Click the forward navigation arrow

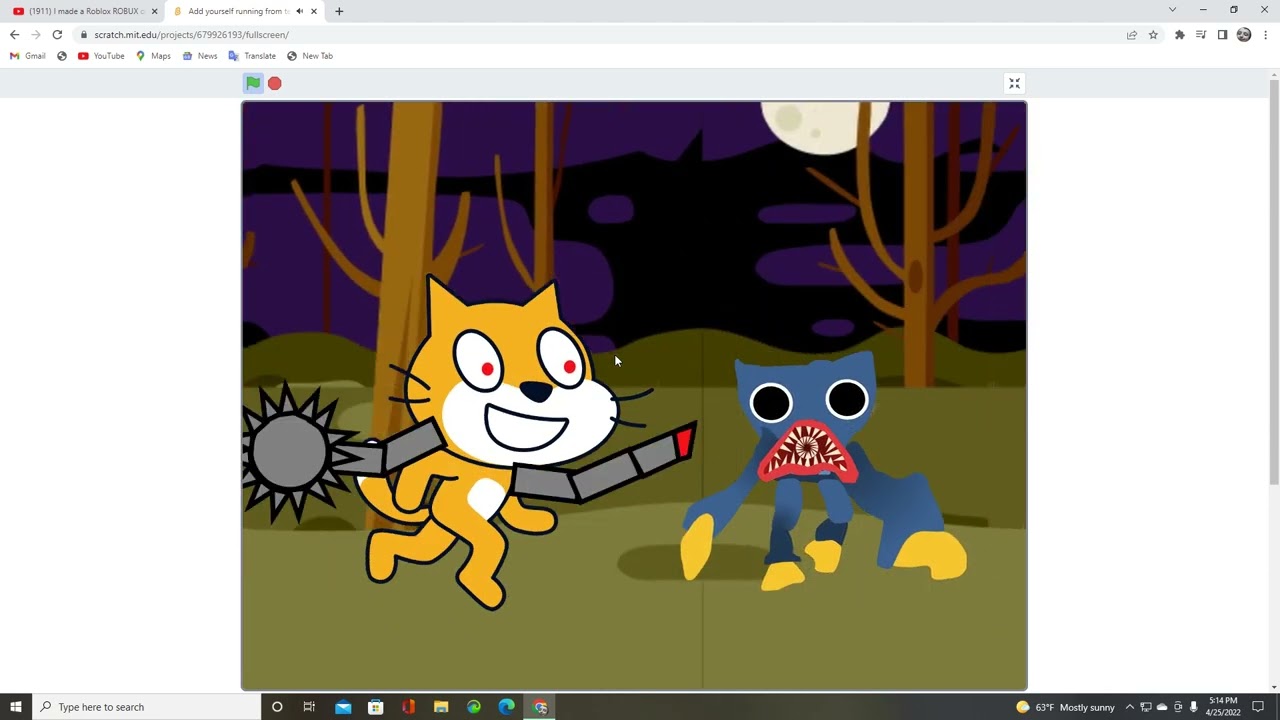coord(36,35)
